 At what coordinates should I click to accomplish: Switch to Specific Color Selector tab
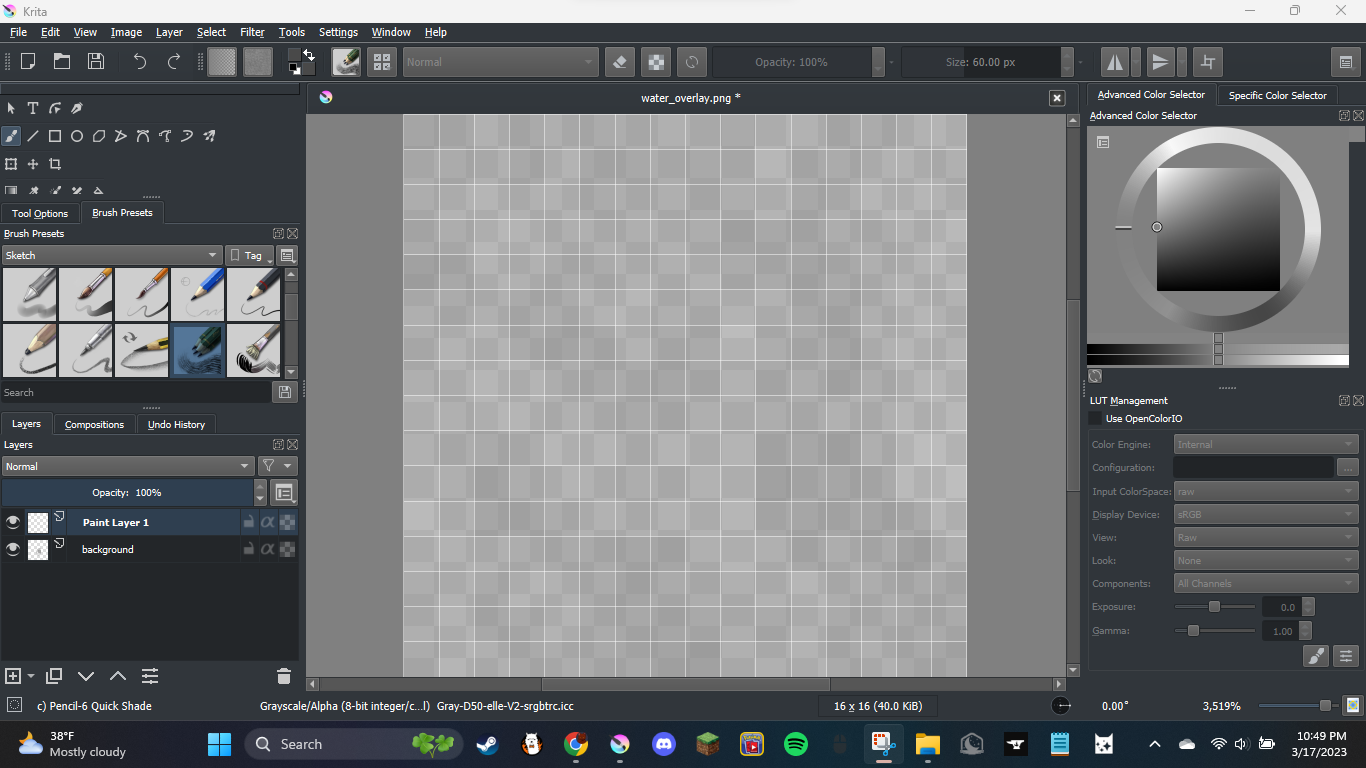(1277, 95)
